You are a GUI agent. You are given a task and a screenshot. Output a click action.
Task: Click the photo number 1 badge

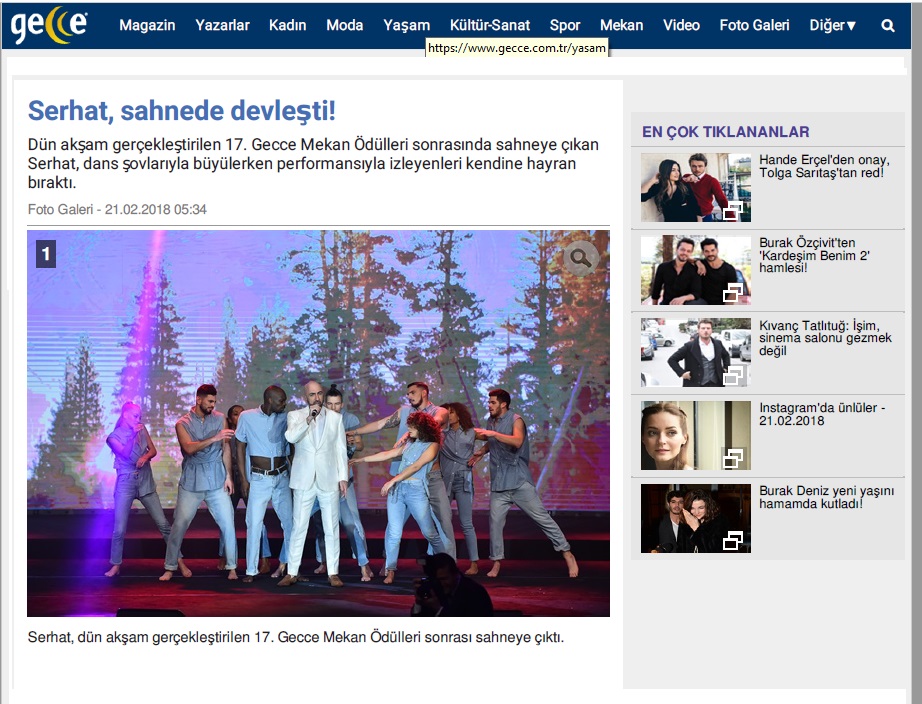pyautogui.click(x=46, y=254)
